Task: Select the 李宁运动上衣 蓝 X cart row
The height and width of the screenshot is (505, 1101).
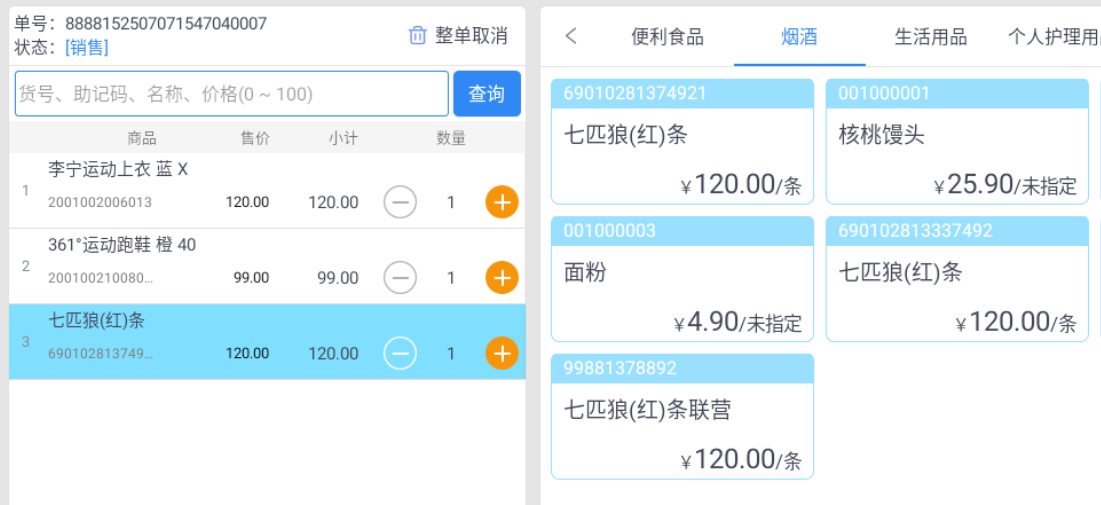Action: 267,190
